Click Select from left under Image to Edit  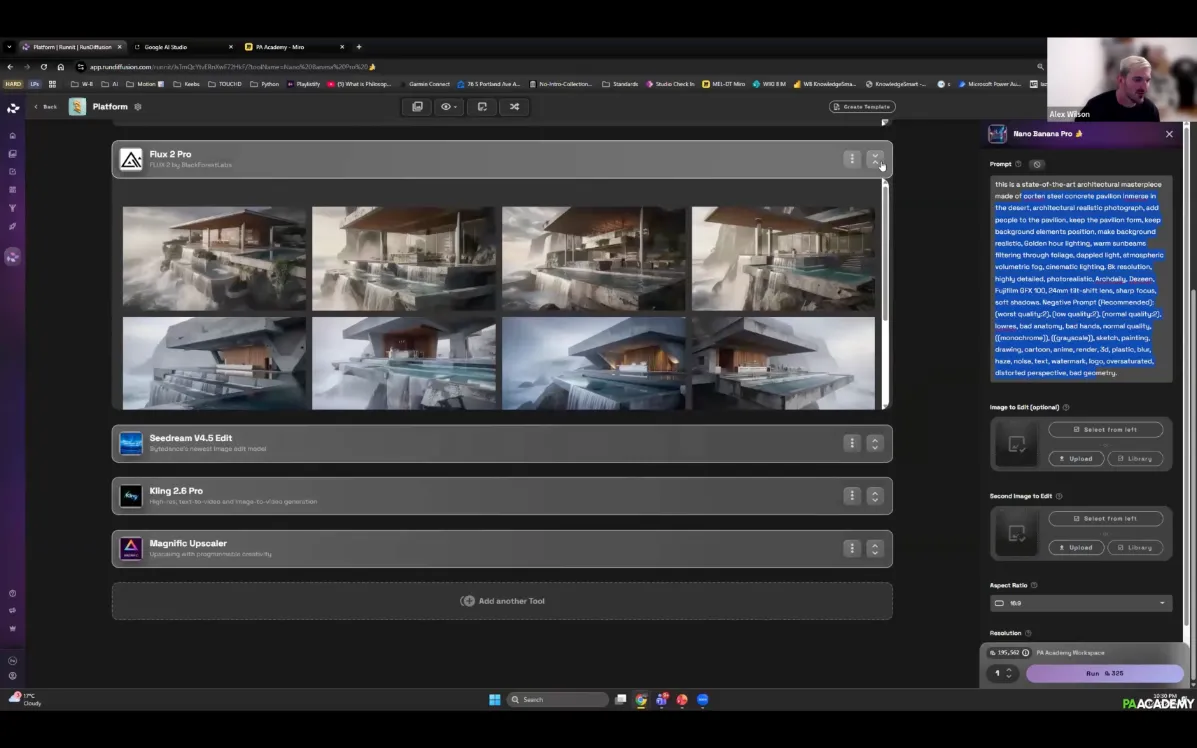click(1105, 430)
